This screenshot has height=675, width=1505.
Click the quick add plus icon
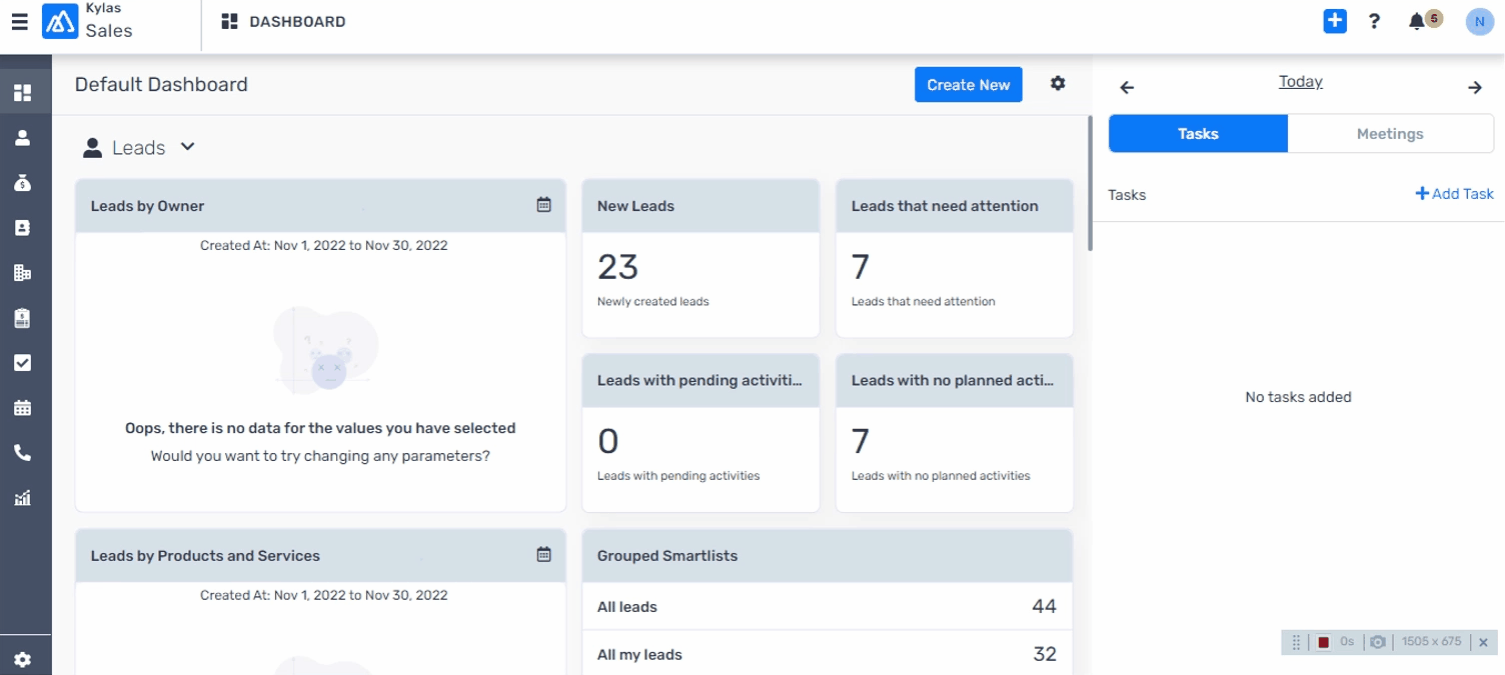coord(1335,21)
